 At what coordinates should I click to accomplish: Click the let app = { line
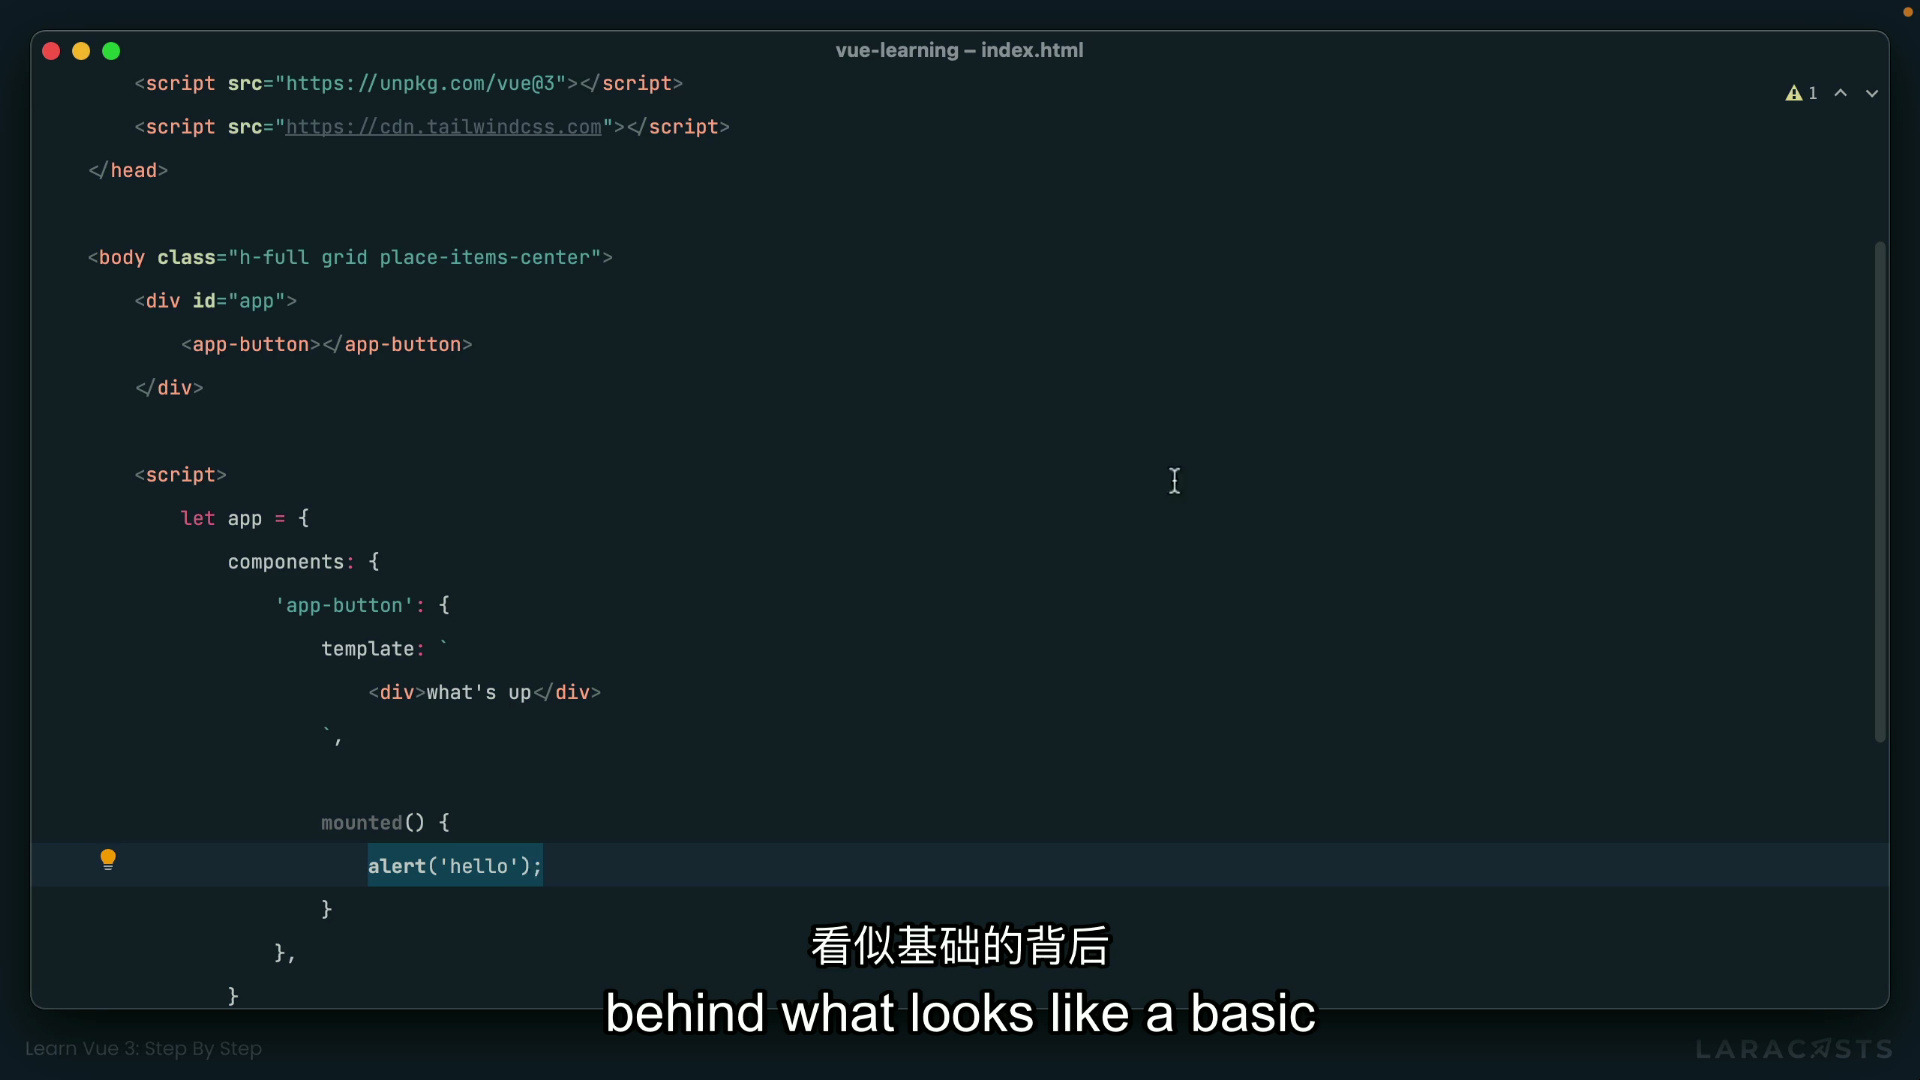pyautogui.click(x=245, y=518)
